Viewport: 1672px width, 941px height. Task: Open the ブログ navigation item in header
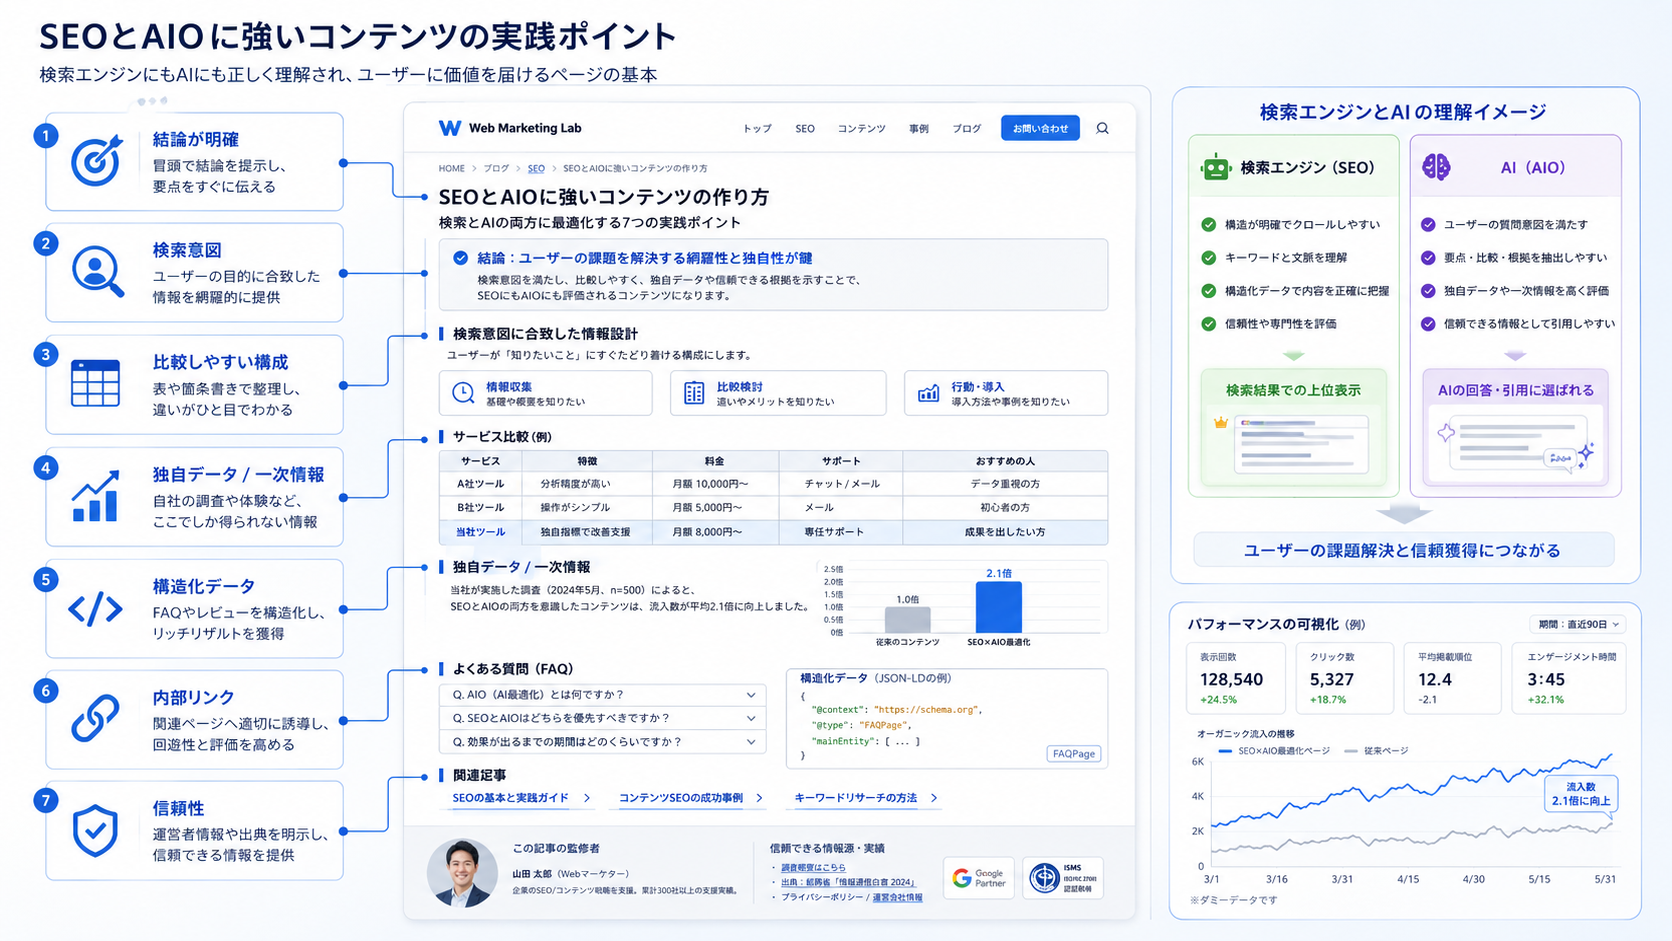966,129
